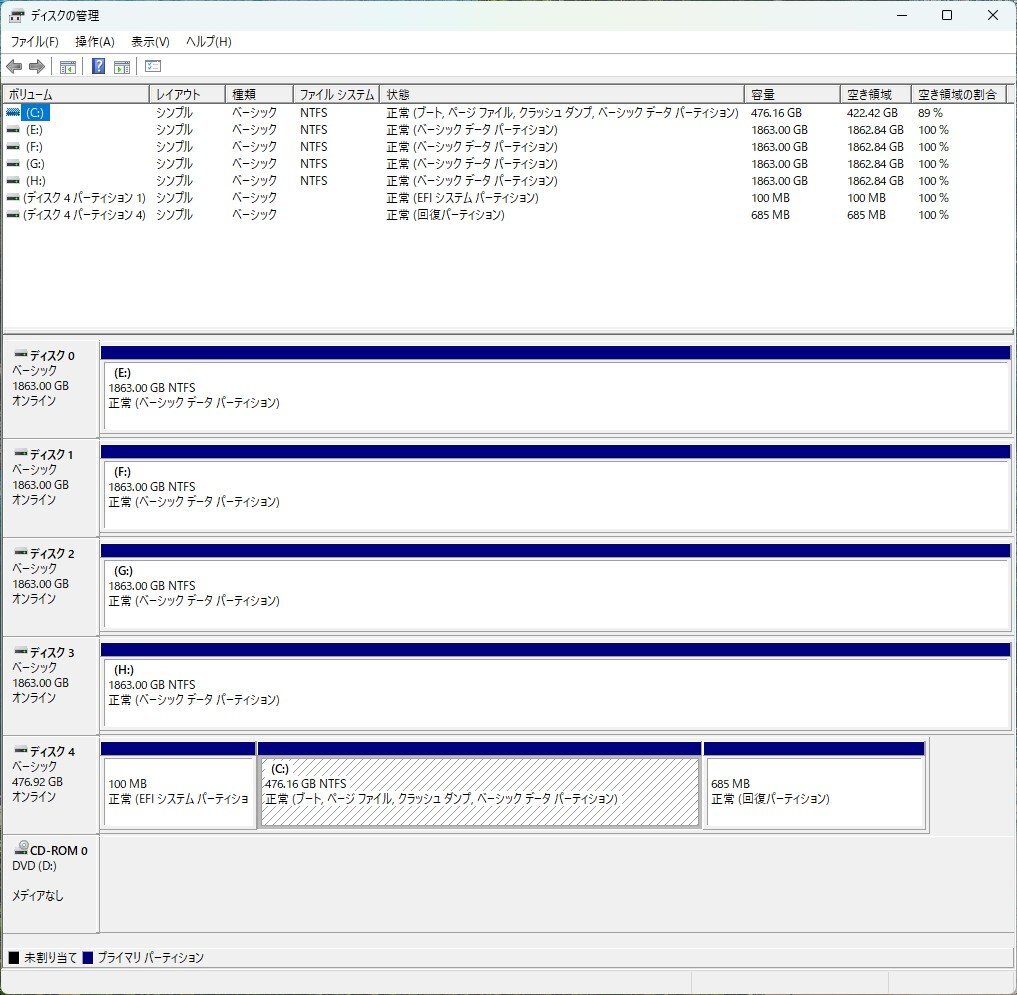Viewport: 1017px width, 995px height.
Task: Toggle the console tree show/hide icon
Action: click(x=68, y=67)
